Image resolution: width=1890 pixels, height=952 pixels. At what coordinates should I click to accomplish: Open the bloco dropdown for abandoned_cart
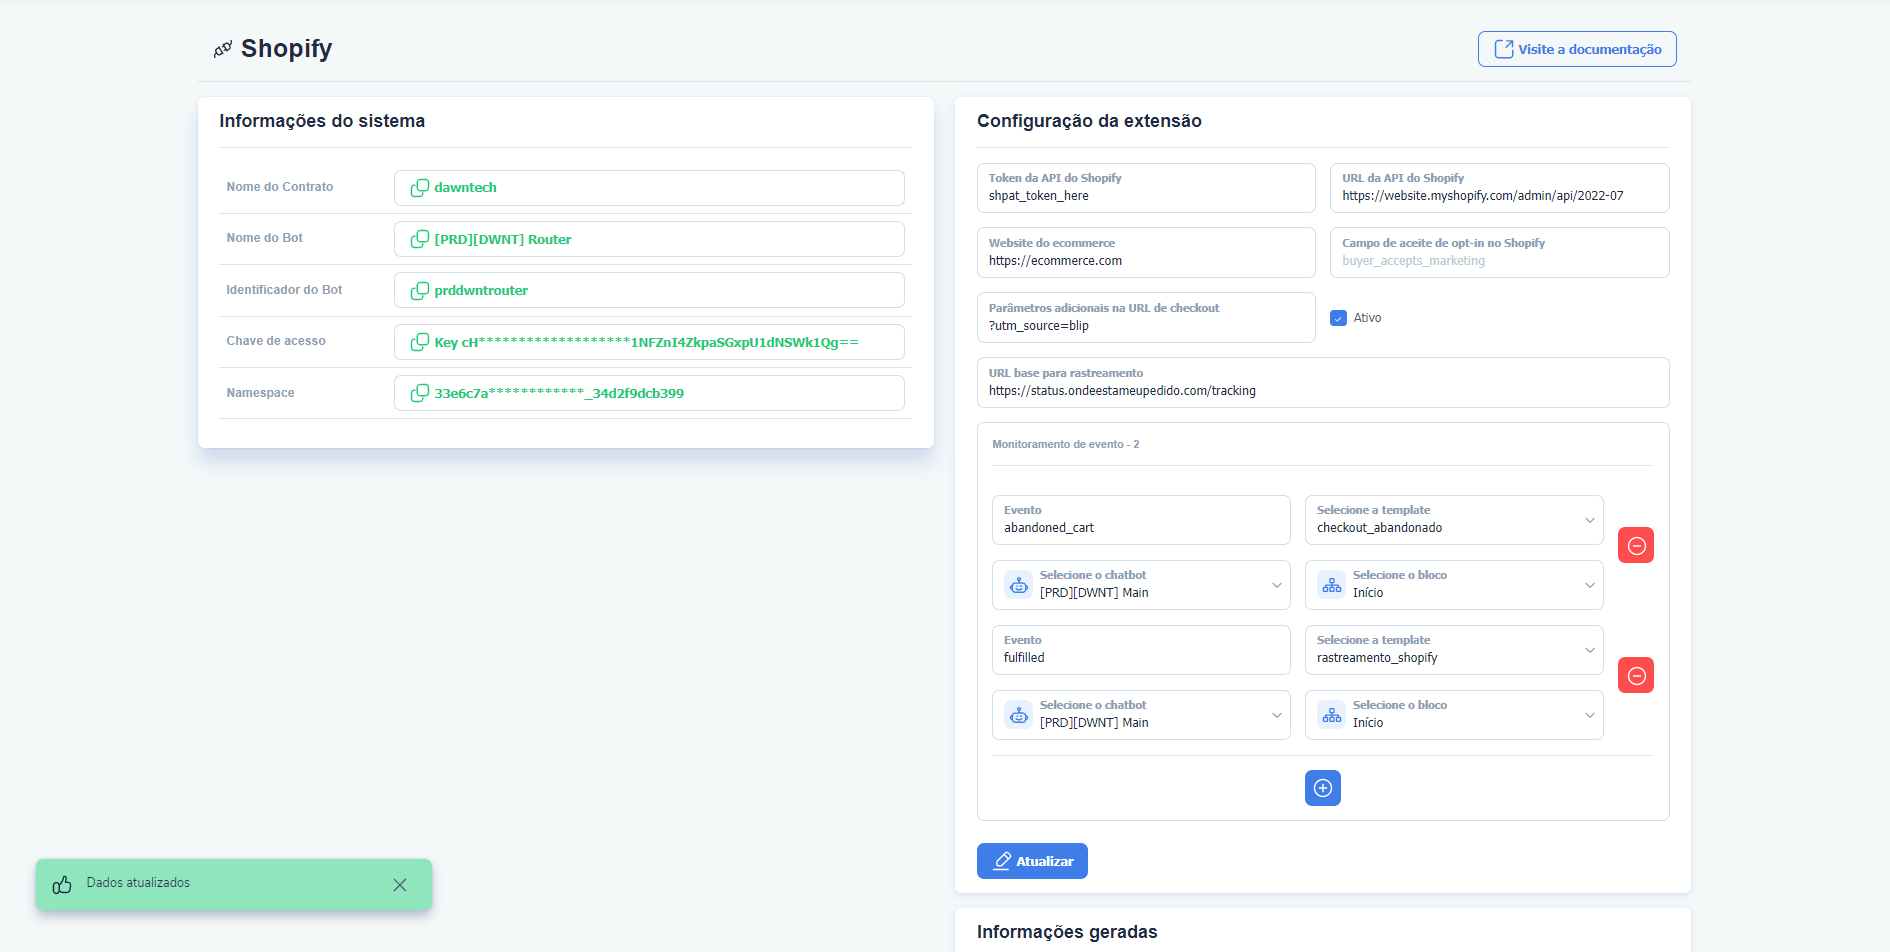click(1454, 585)
